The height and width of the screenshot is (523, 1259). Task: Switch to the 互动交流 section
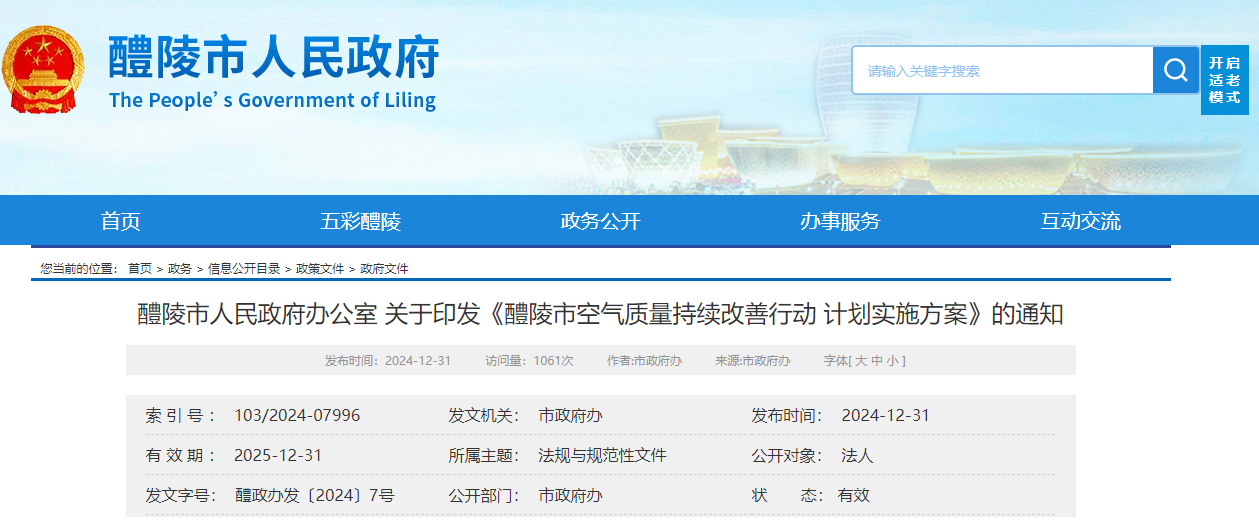point(1080,221)
